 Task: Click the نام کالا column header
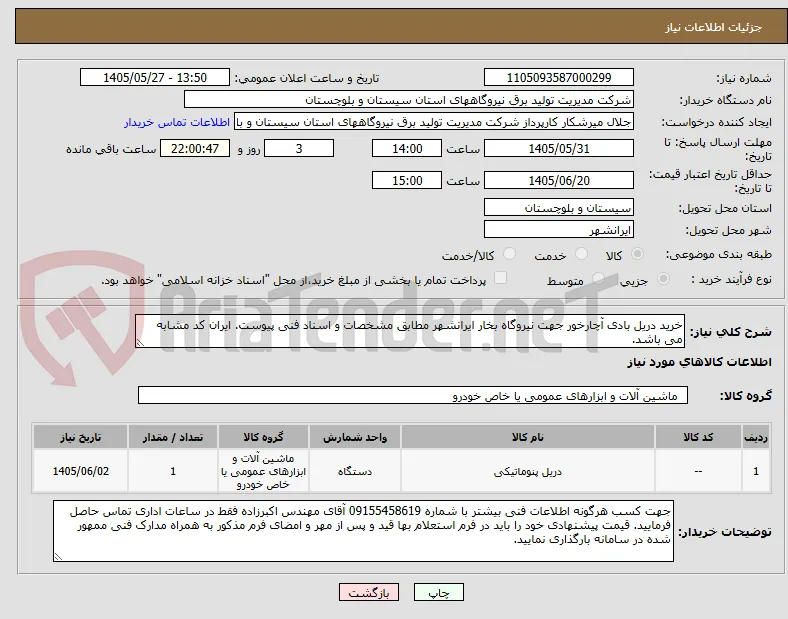528,437
